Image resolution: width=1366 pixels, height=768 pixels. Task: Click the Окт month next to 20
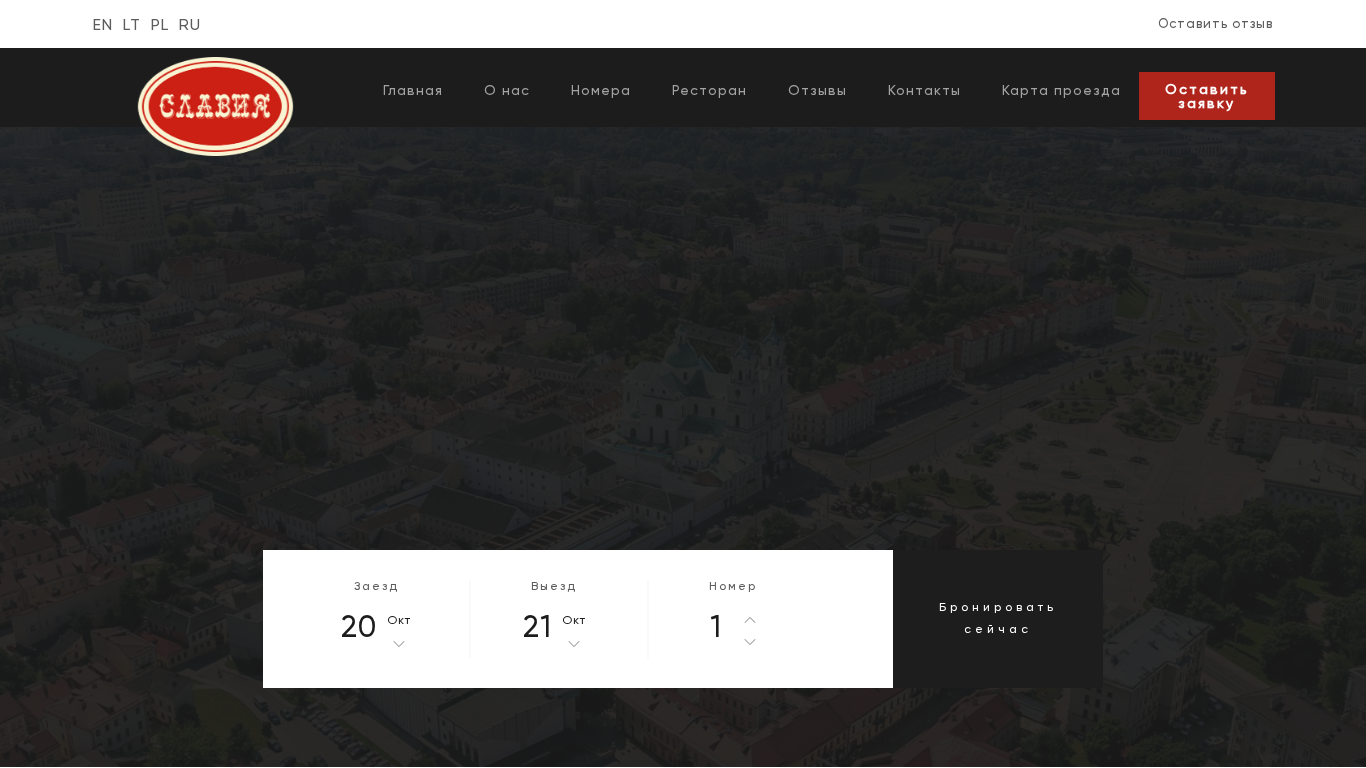coord(399,620)
